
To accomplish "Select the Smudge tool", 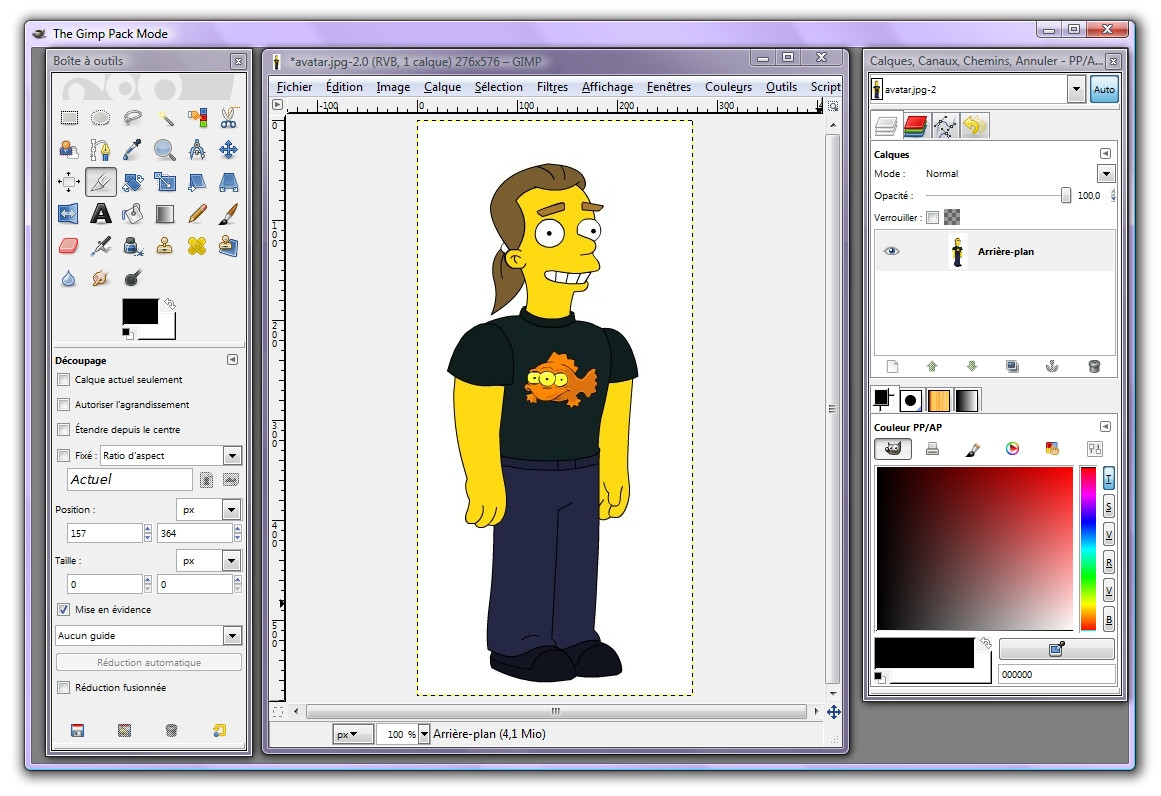I will tap(101, 278).
